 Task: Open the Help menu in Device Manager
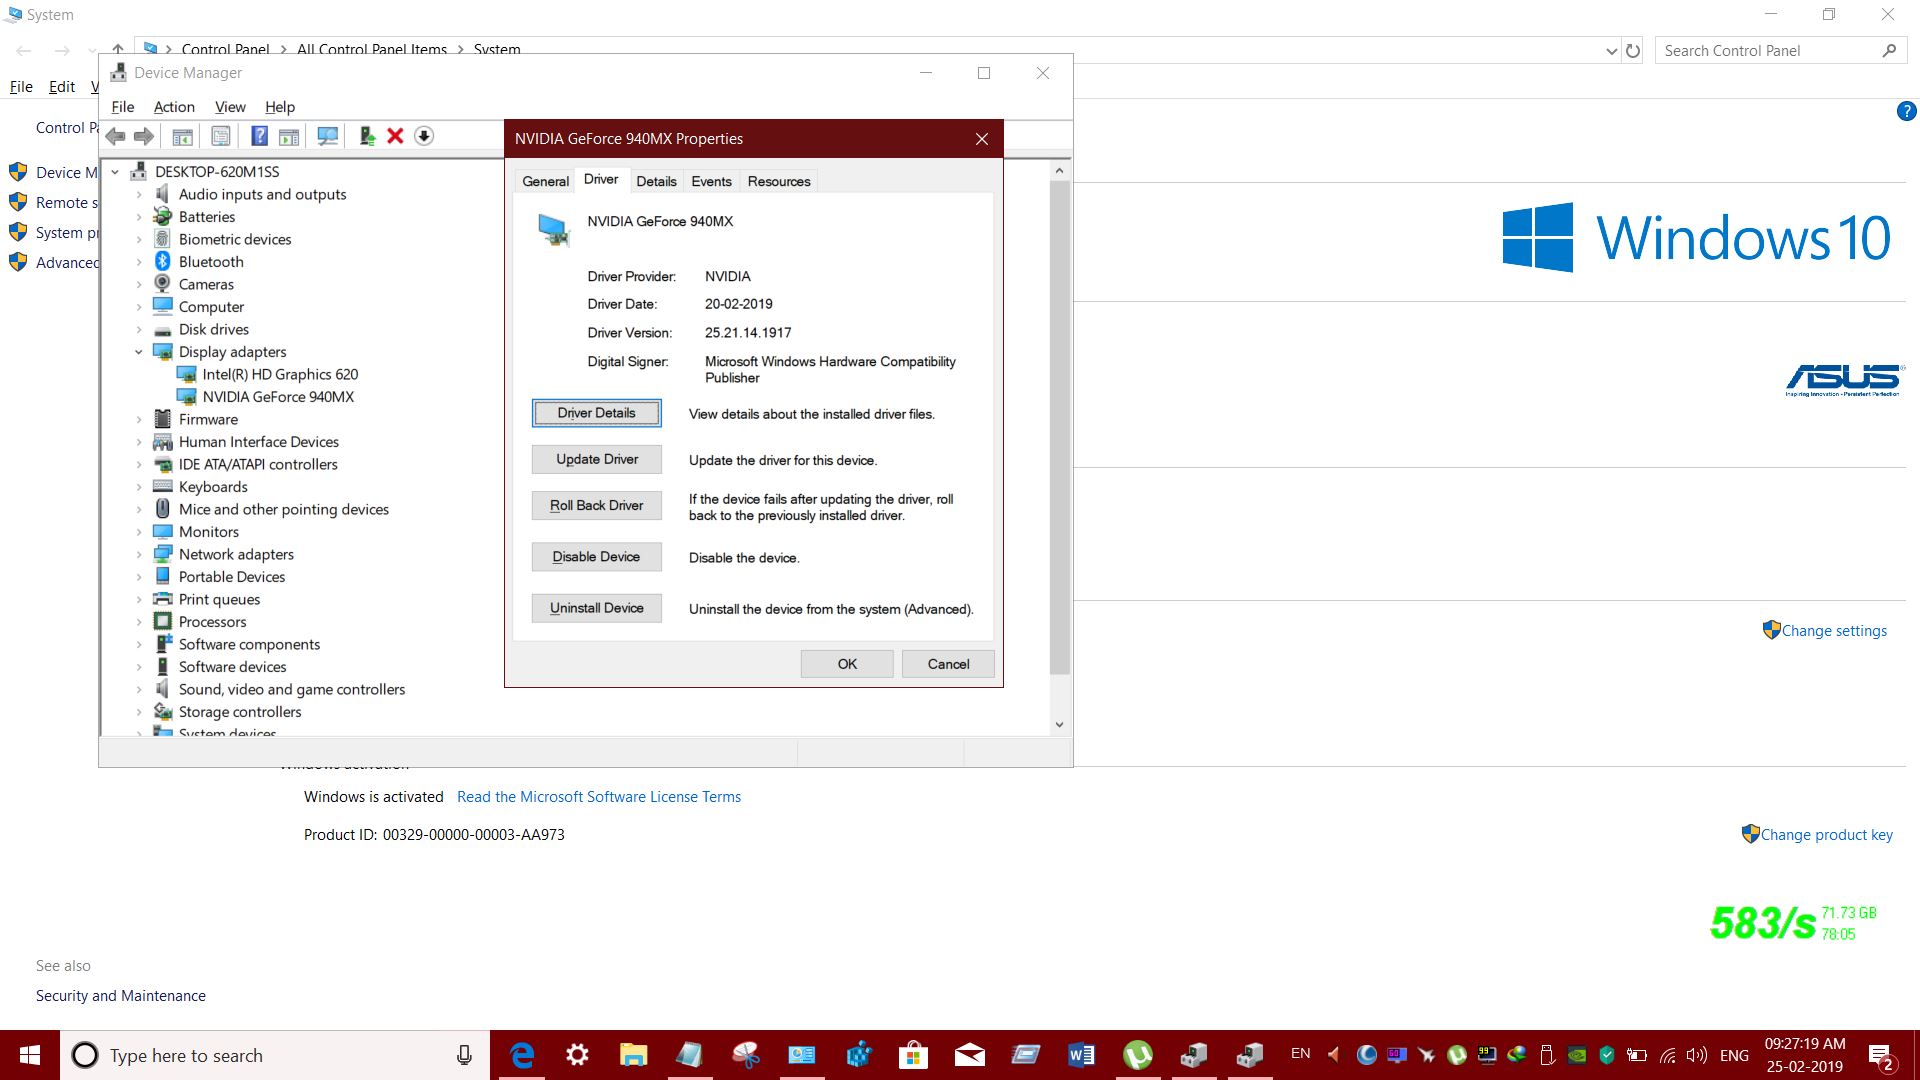[280, 107]
